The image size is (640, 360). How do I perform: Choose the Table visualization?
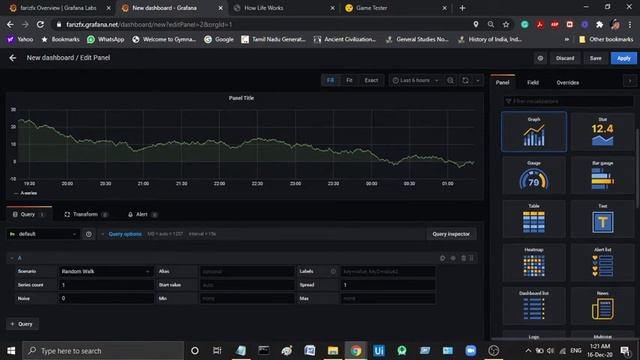pyautogui.click(x=534, y=219)
